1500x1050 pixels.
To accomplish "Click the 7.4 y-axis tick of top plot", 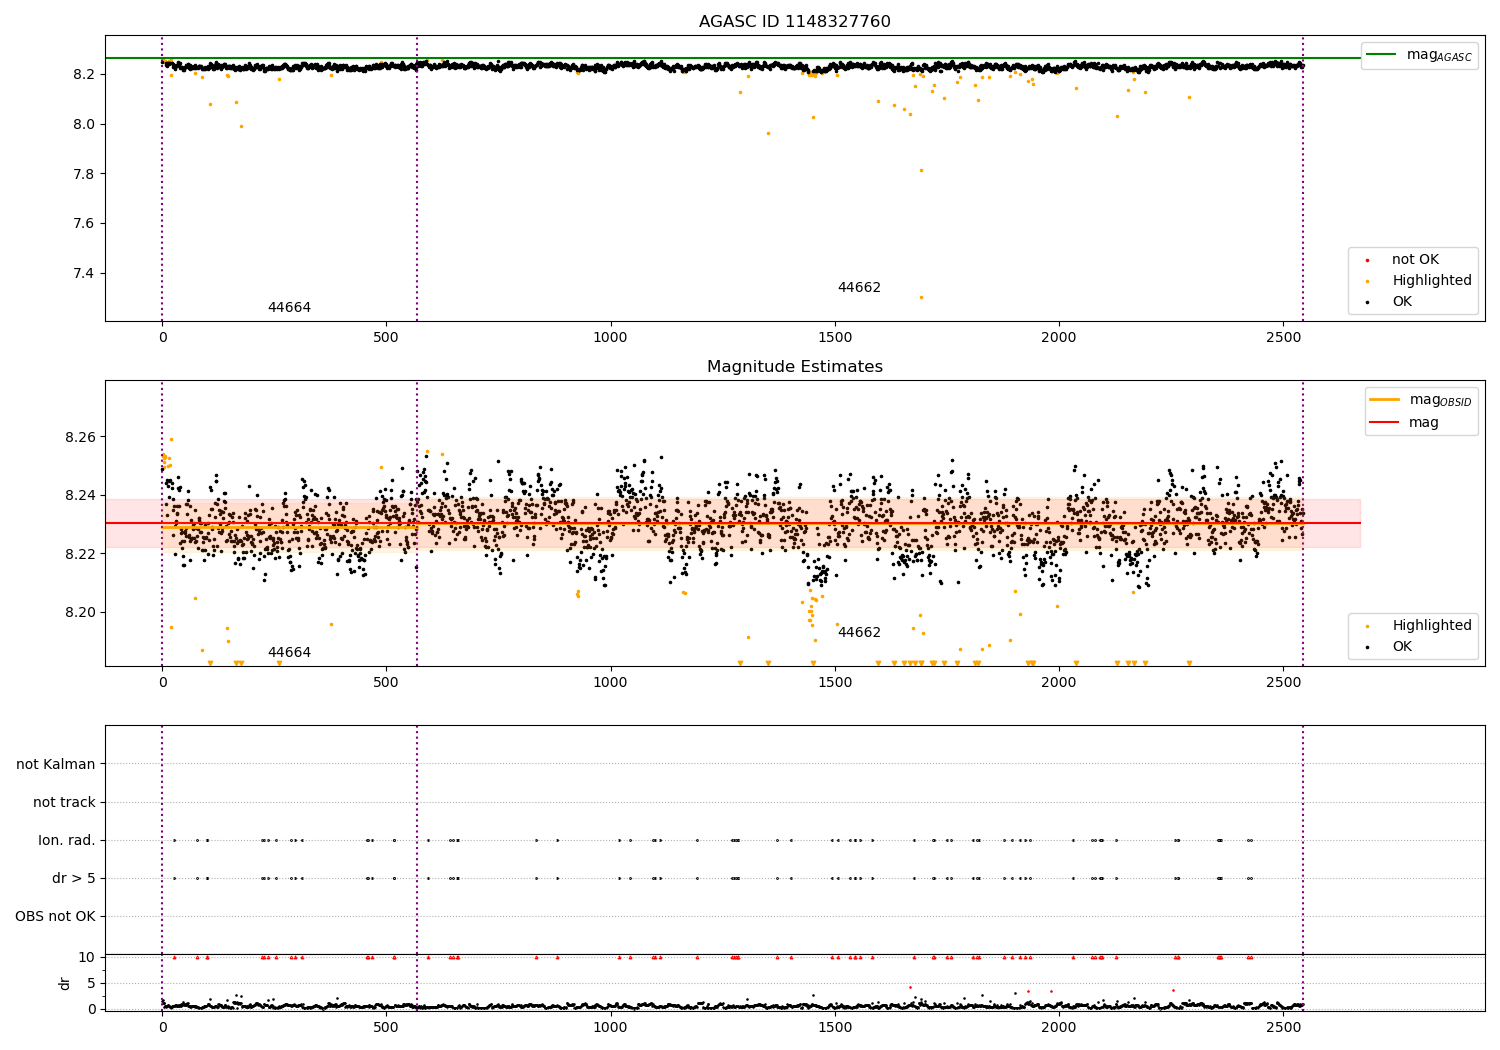I will coord(85,273).
